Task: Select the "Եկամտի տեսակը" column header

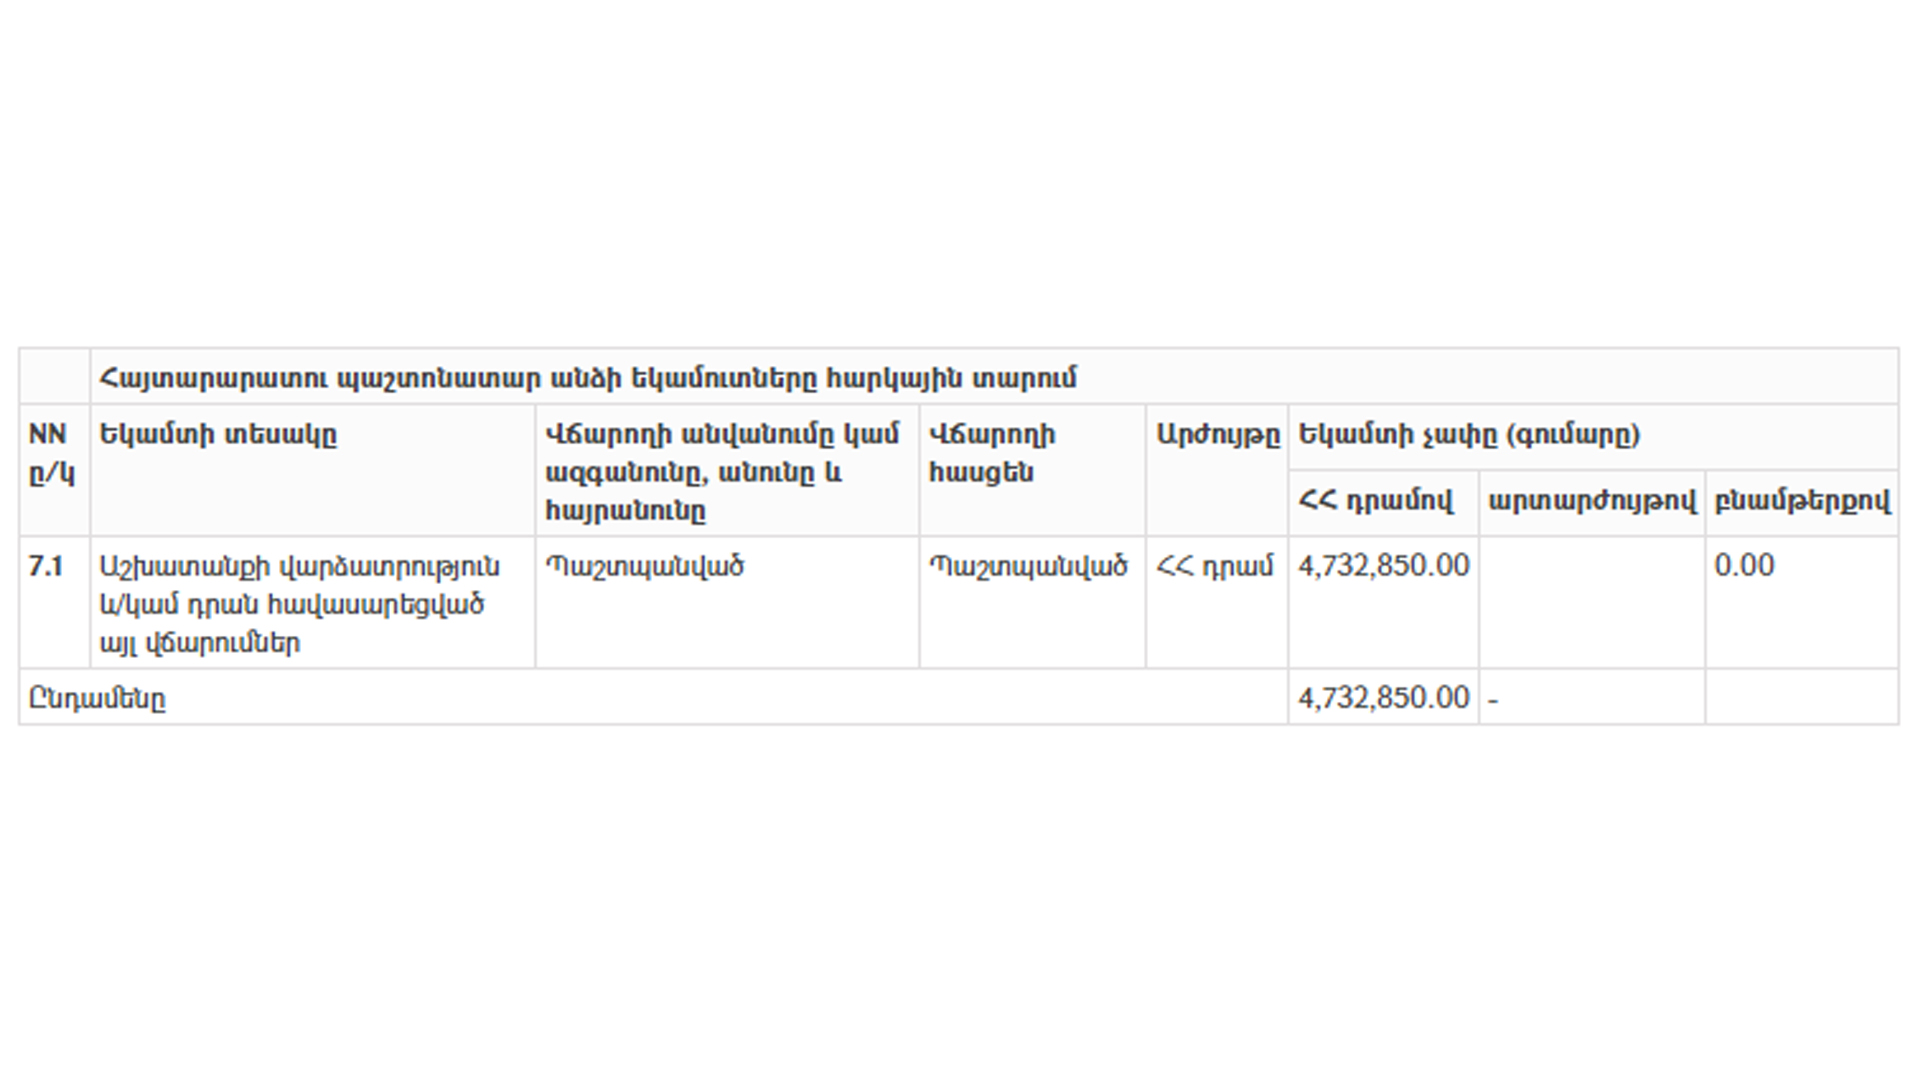Action: coord(218,435)
